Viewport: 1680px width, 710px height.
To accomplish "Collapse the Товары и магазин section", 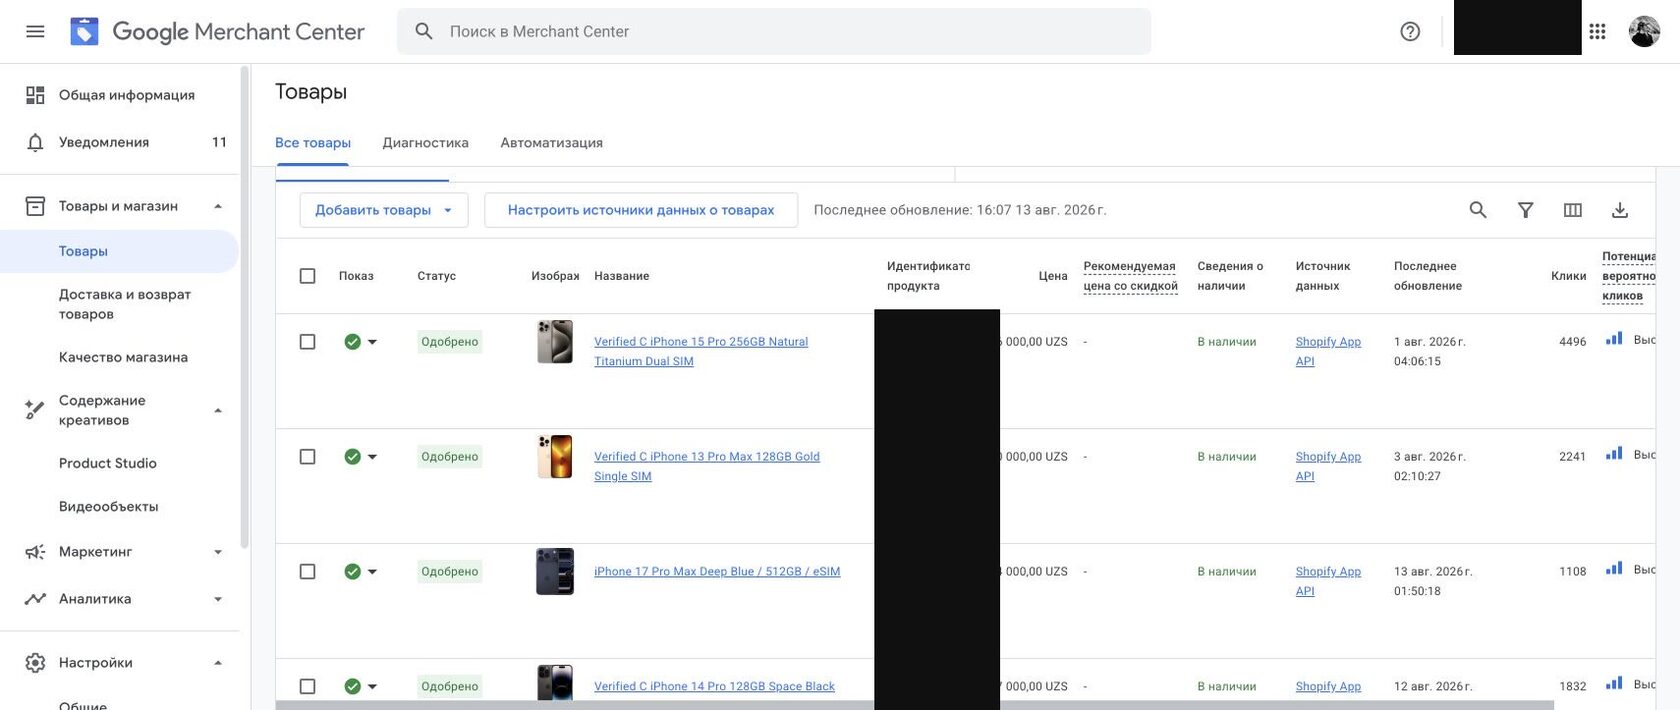I will click(x=218, y=206).
